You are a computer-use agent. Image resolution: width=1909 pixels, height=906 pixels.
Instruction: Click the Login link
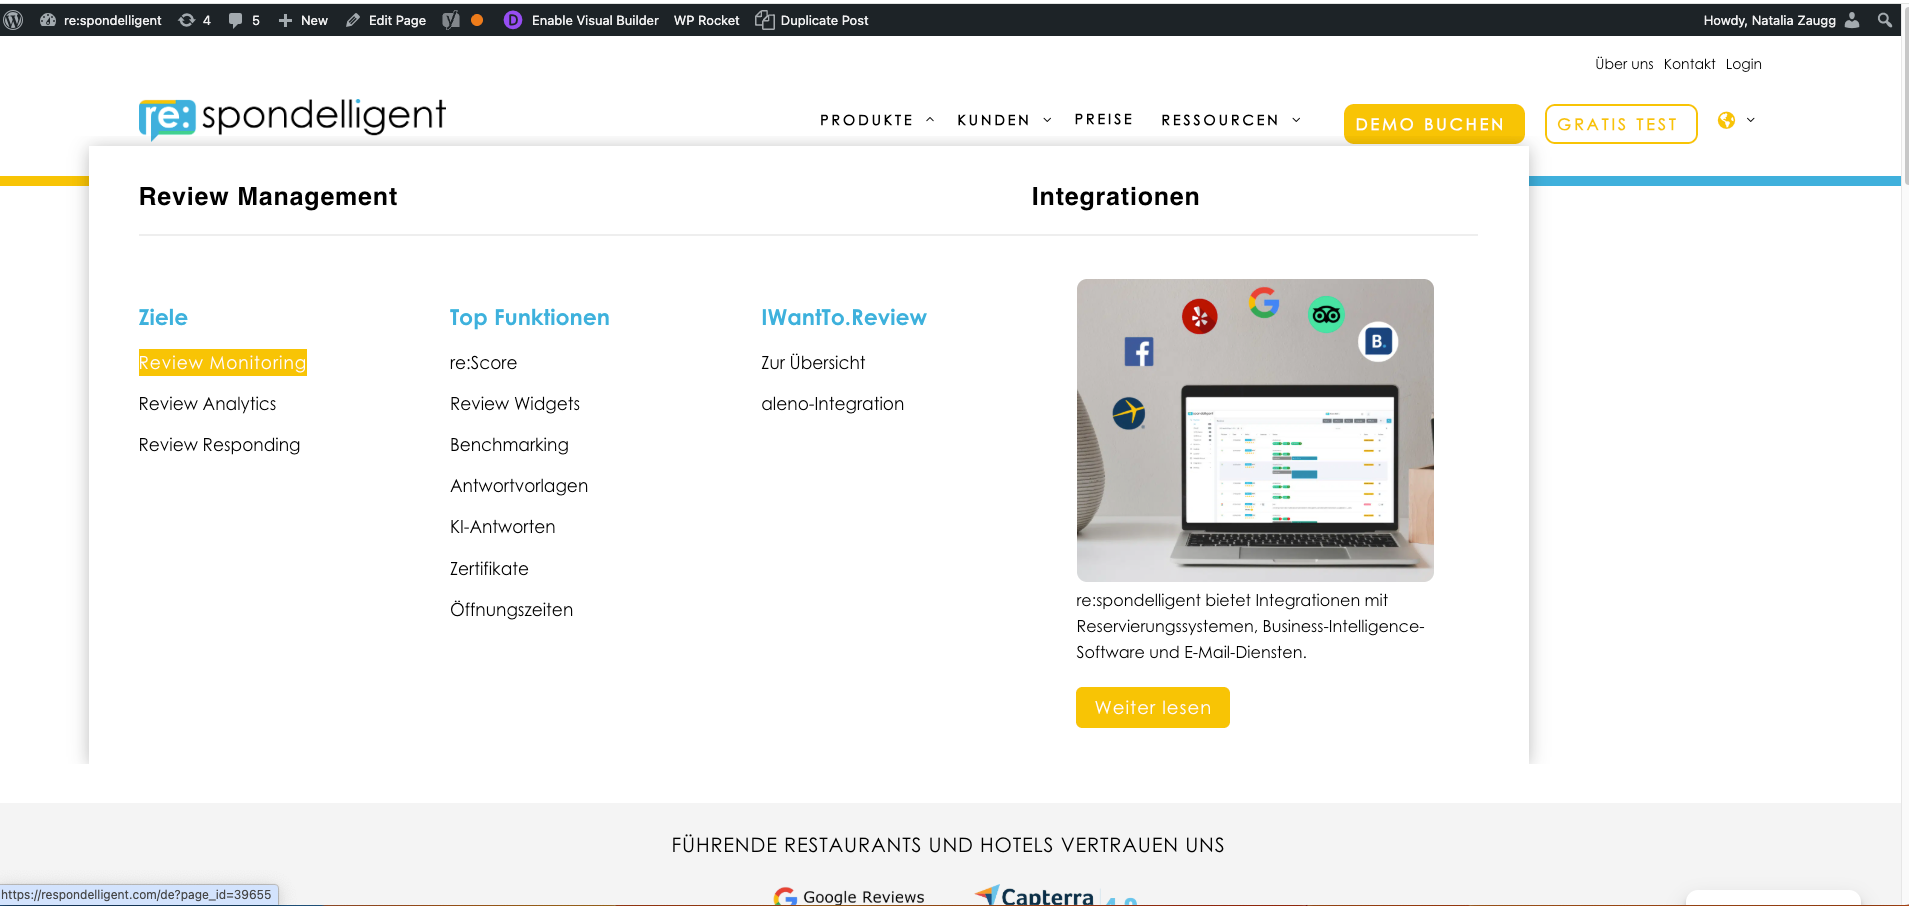1743,64
